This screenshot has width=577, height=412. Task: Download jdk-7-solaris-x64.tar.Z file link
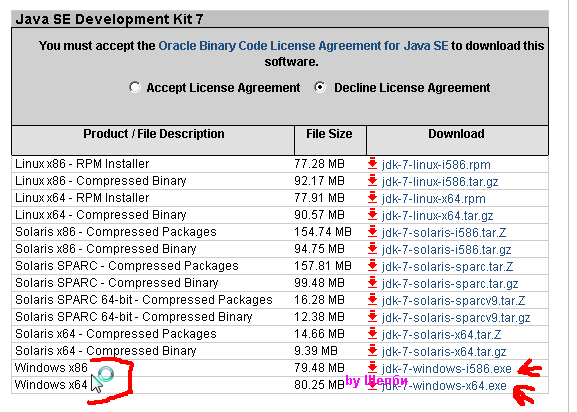(441, 334)
